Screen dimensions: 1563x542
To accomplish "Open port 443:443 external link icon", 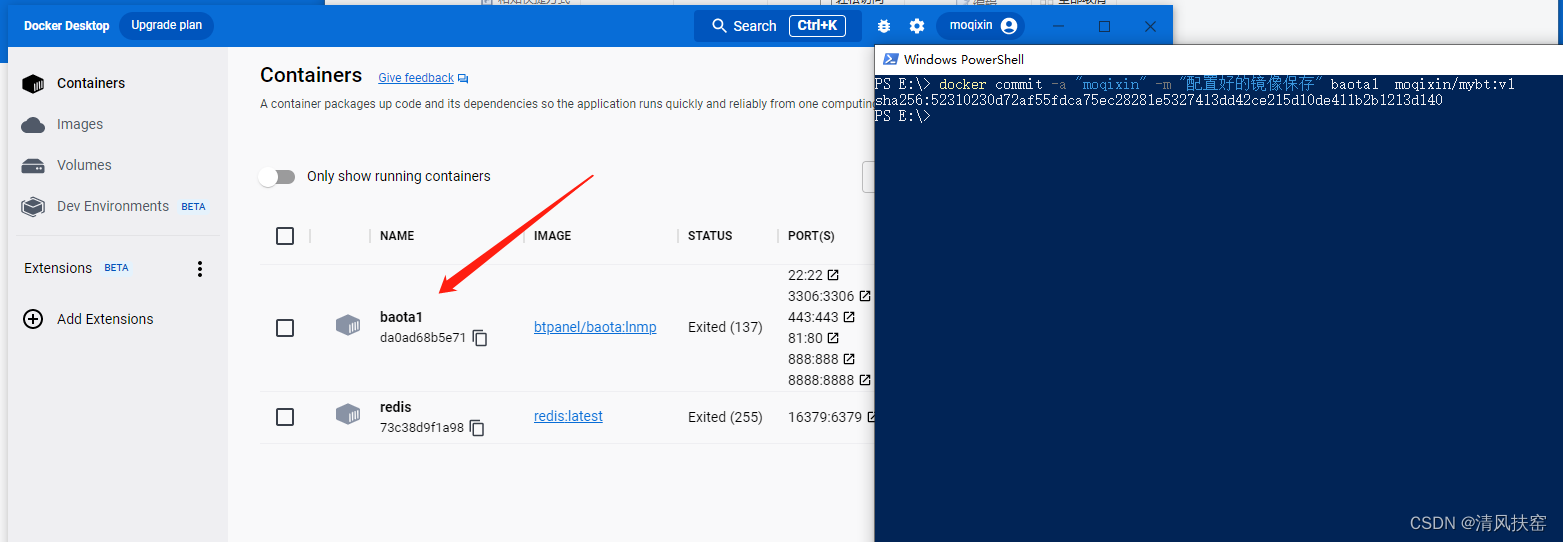I will point(849,317).
